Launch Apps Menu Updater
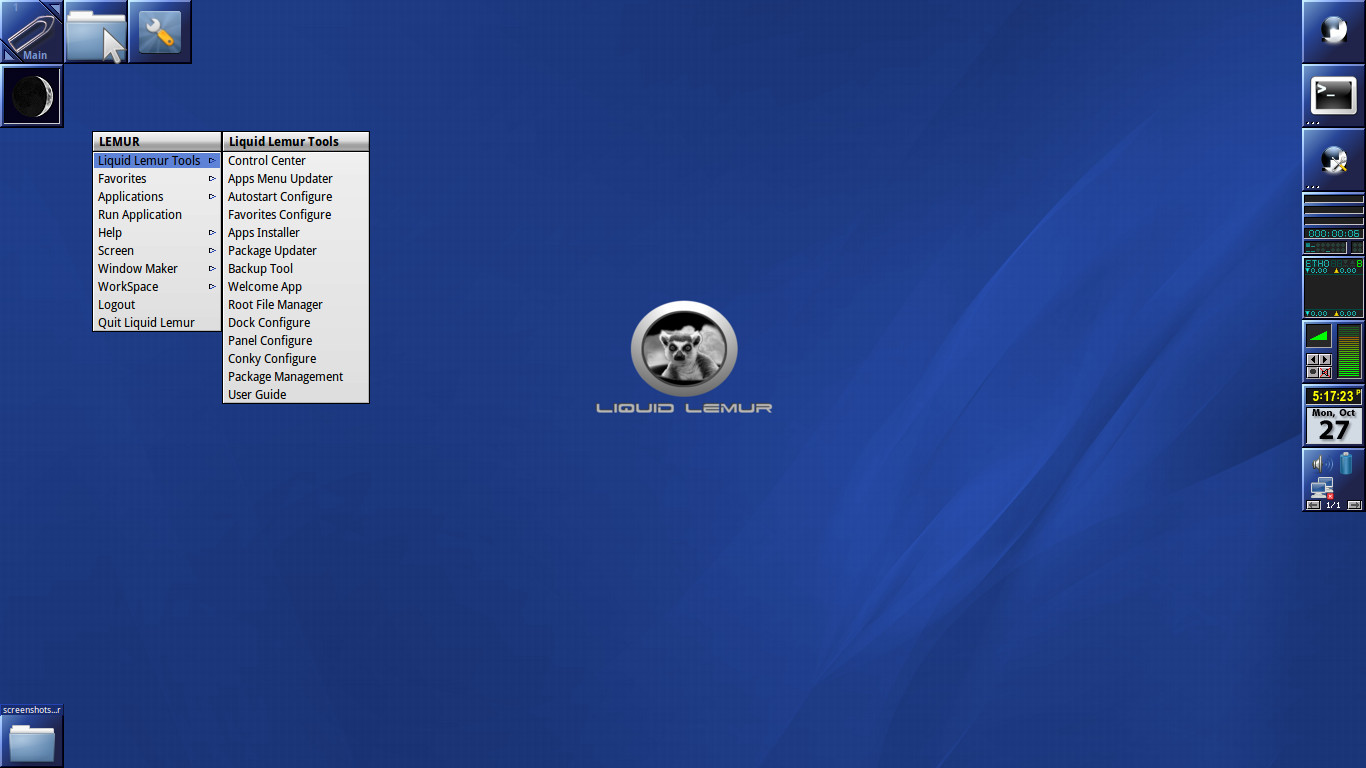 point(296,179)
